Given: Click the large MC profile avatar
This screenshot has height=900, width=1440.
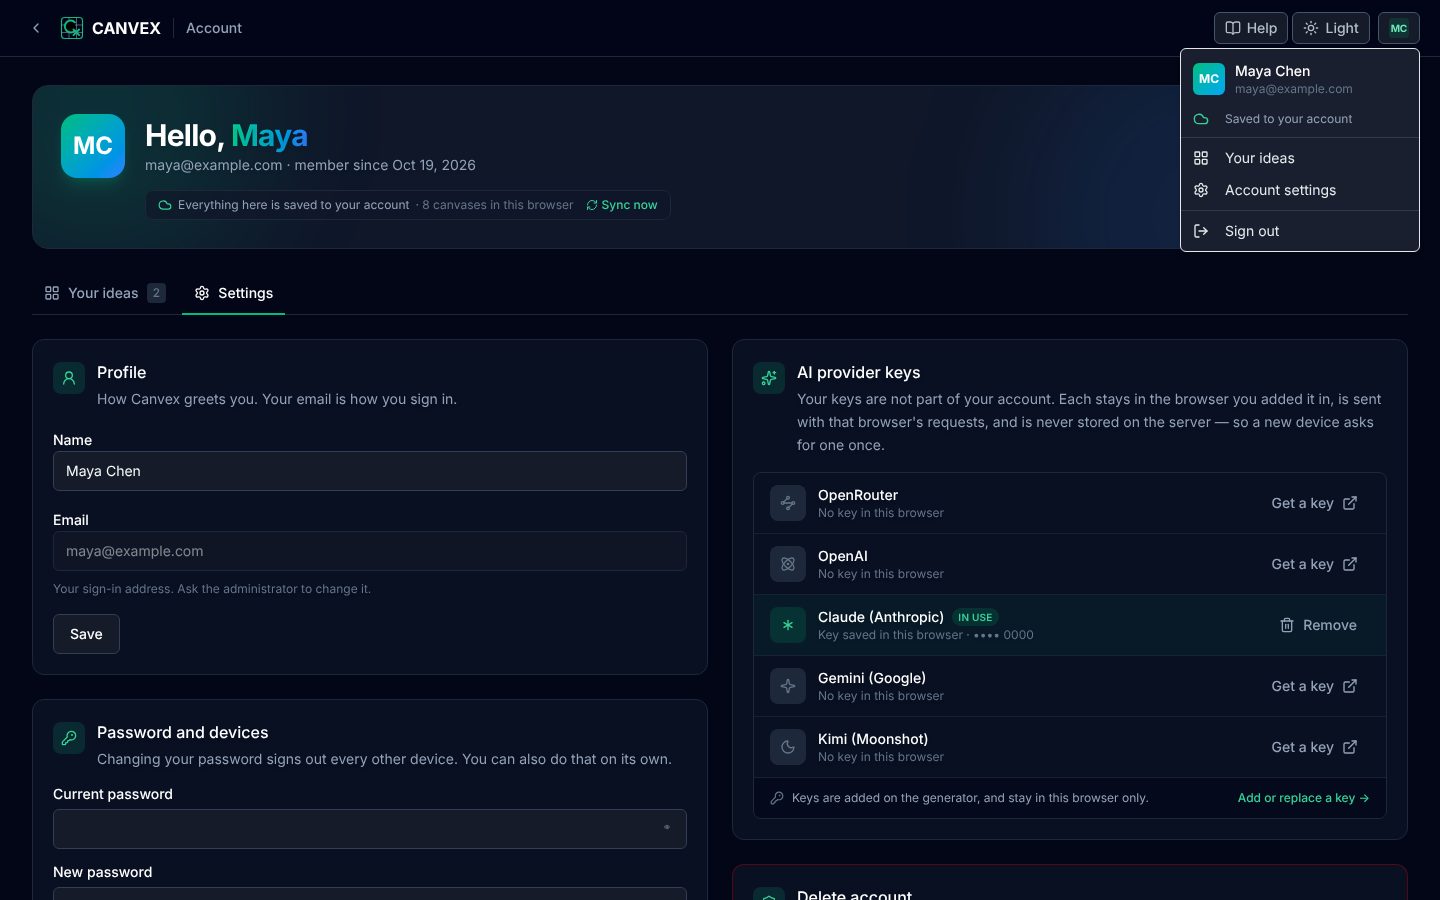Looking at the screenshot, I should tap(93, 146).
